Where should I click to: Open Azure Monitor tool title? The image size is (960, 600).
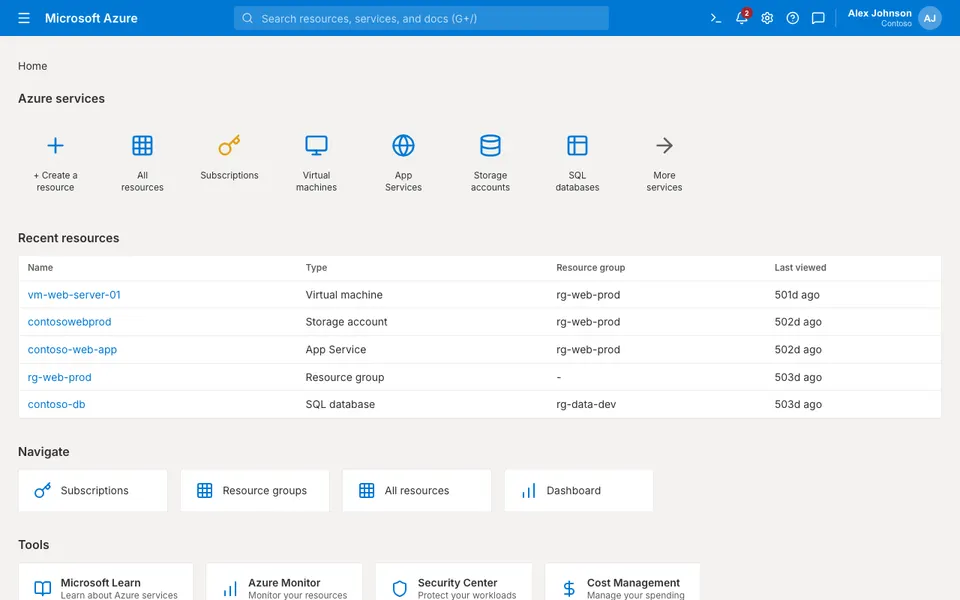[x=284, y=583]
